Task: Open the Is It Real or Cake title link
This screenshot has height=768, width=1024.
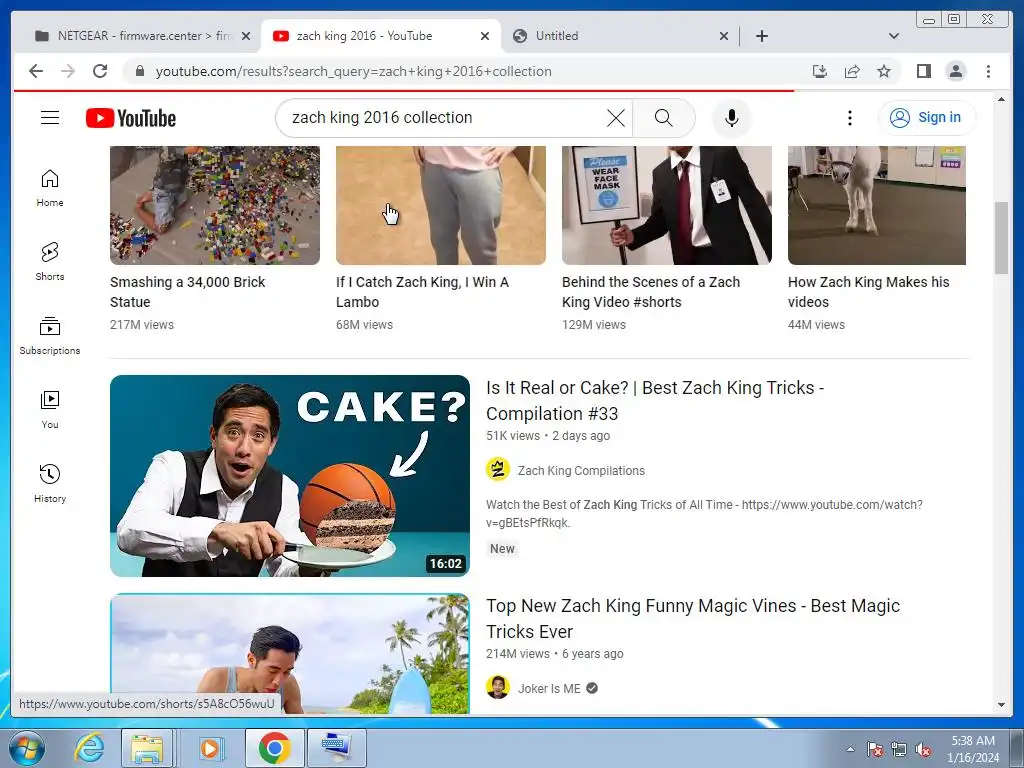Action: click(655, 400)
